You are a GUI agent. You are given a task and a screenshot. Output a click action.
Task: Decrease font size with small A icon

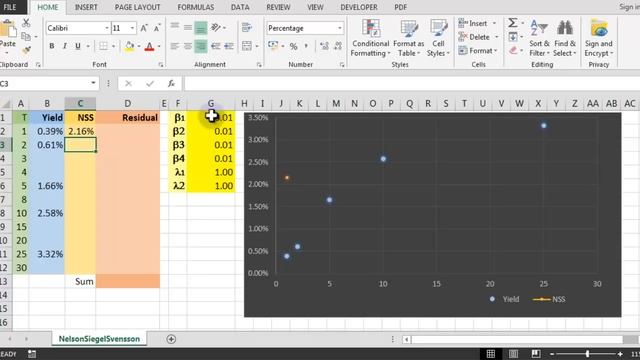point(157,28)
